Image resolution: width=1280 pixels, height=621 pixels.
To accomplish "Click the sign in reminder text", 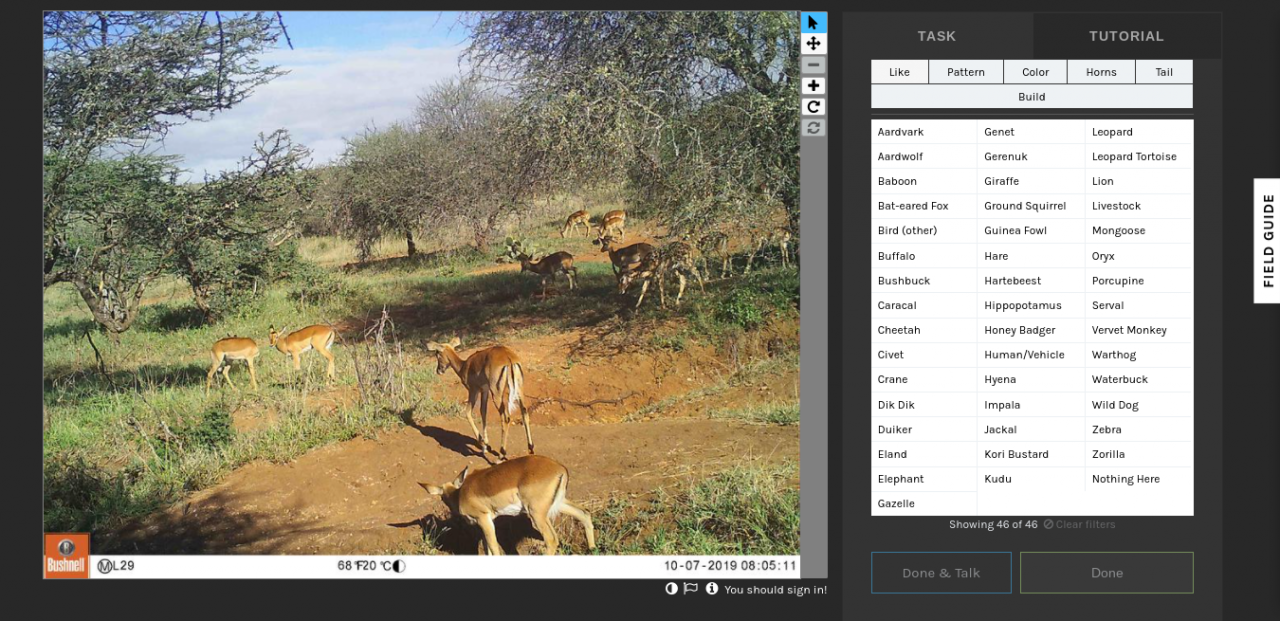I will (775, 590).
